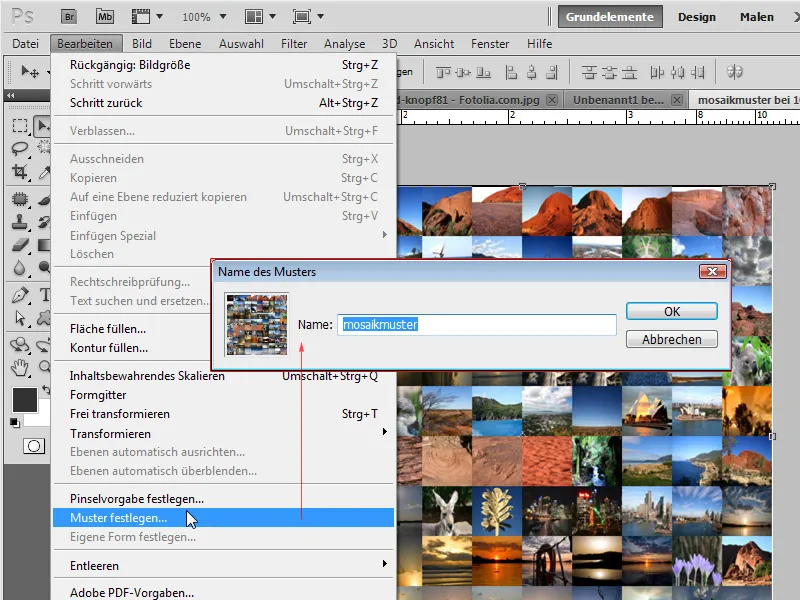
Task: Distribute left edges in options bar
Action: tap(657, 73)
